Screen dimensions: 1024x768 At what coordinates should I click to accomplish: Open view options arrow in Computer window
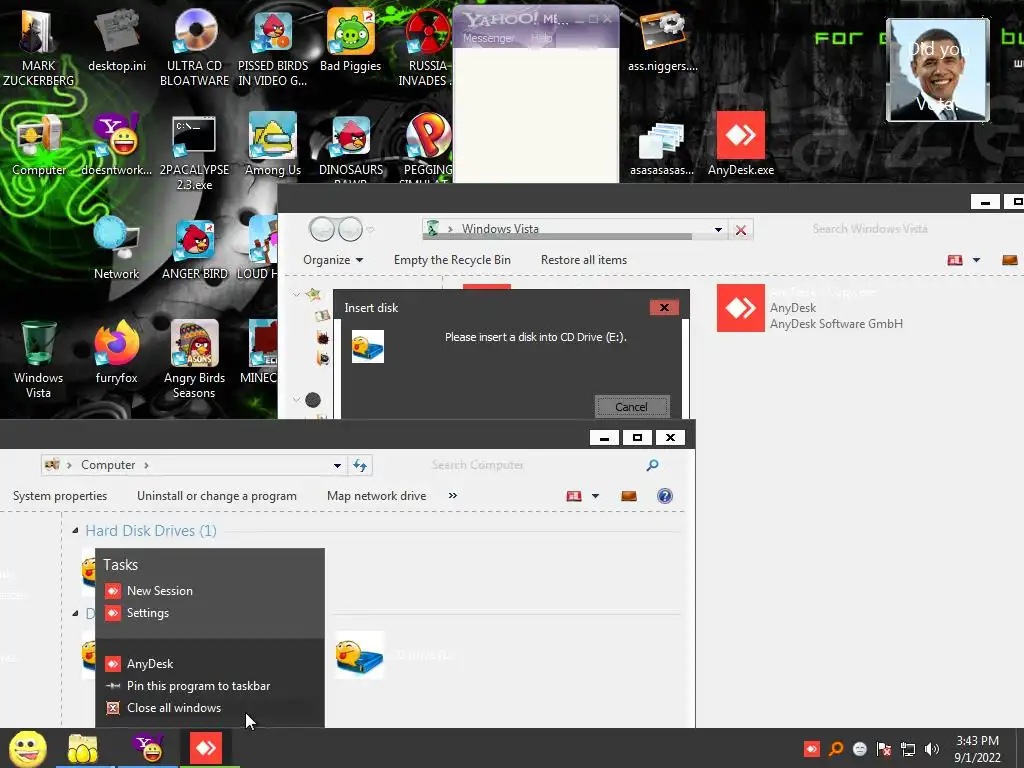pos(595,496)
